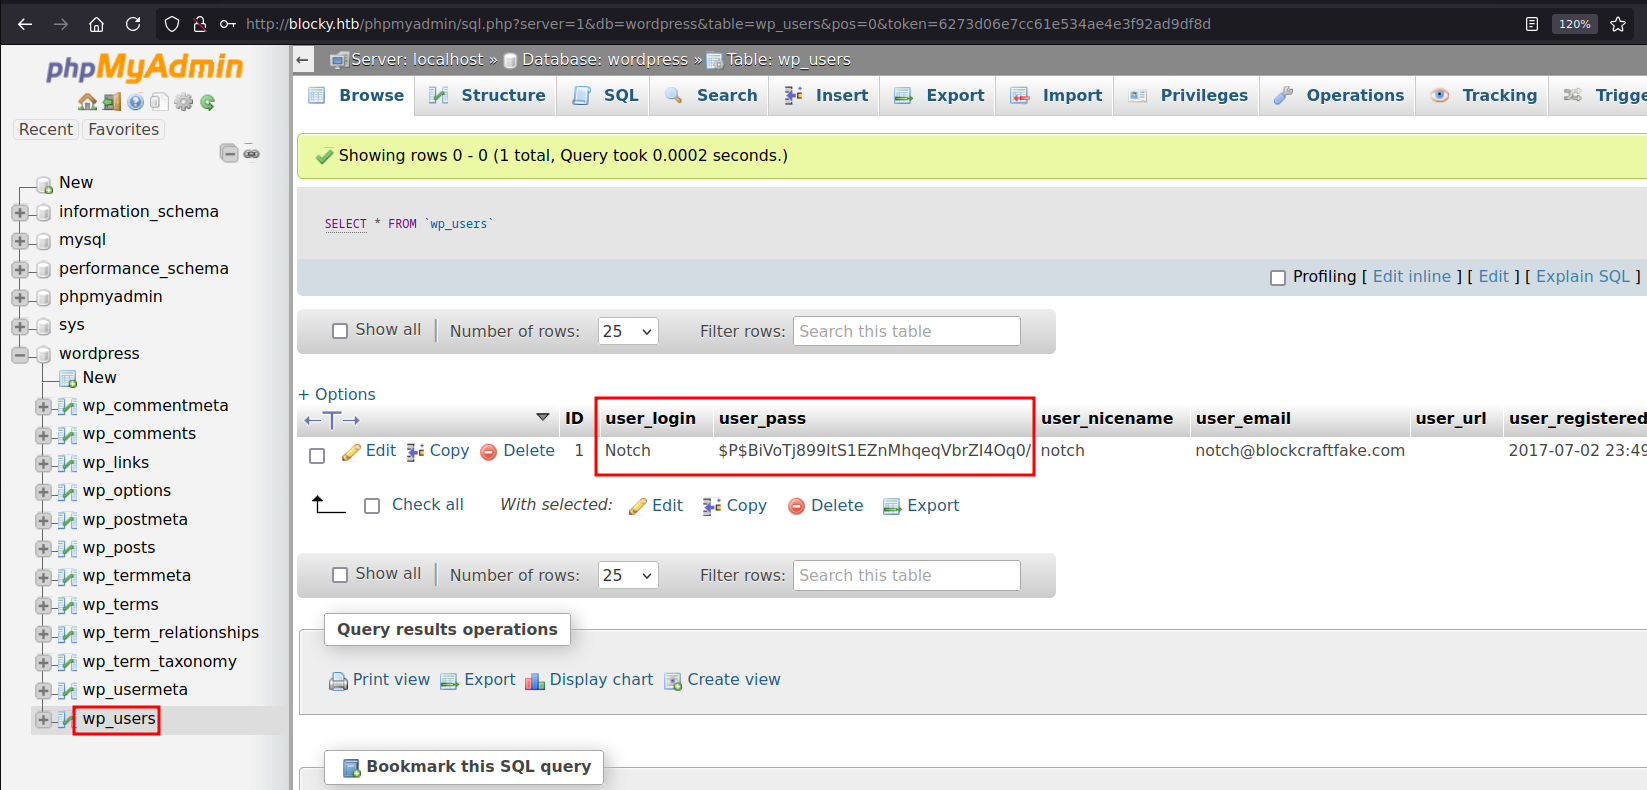Screen dimensions: 1647x790
Task: Collapse the wordpress database tree
Action: 19,354
